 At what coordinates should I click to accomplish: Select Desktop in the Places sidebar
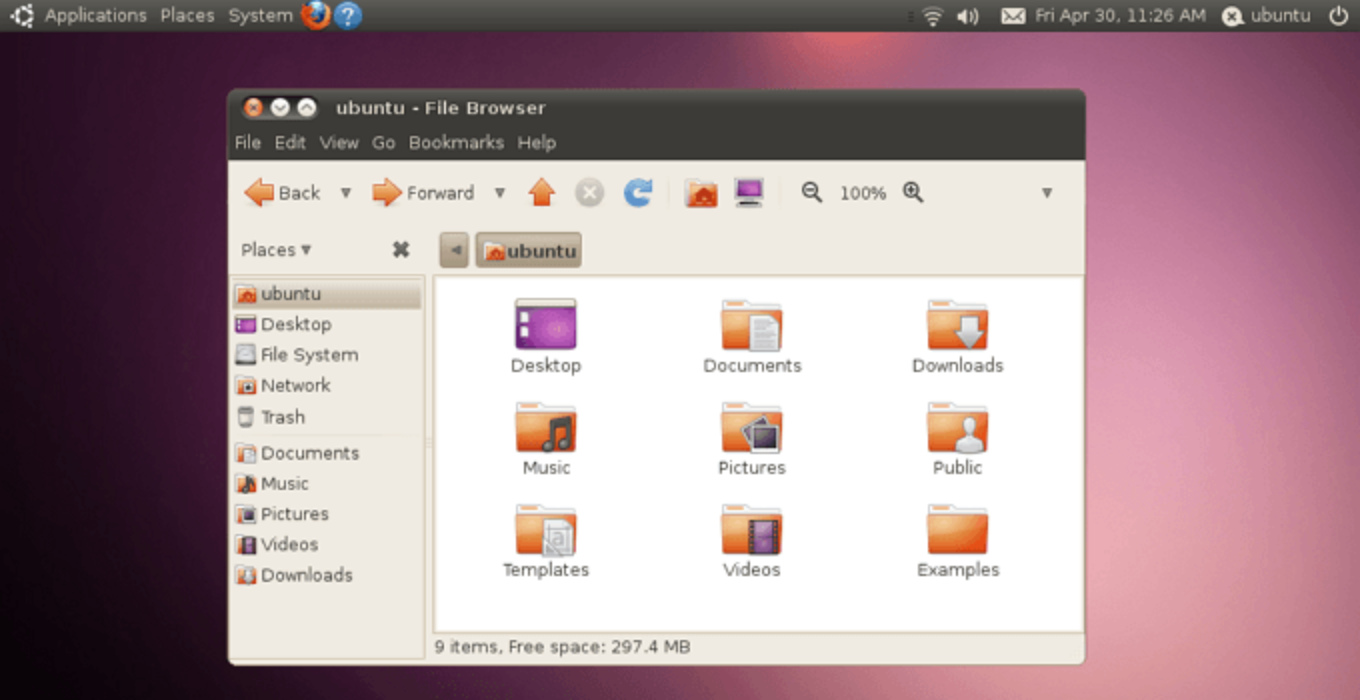[x=327, y=324]
